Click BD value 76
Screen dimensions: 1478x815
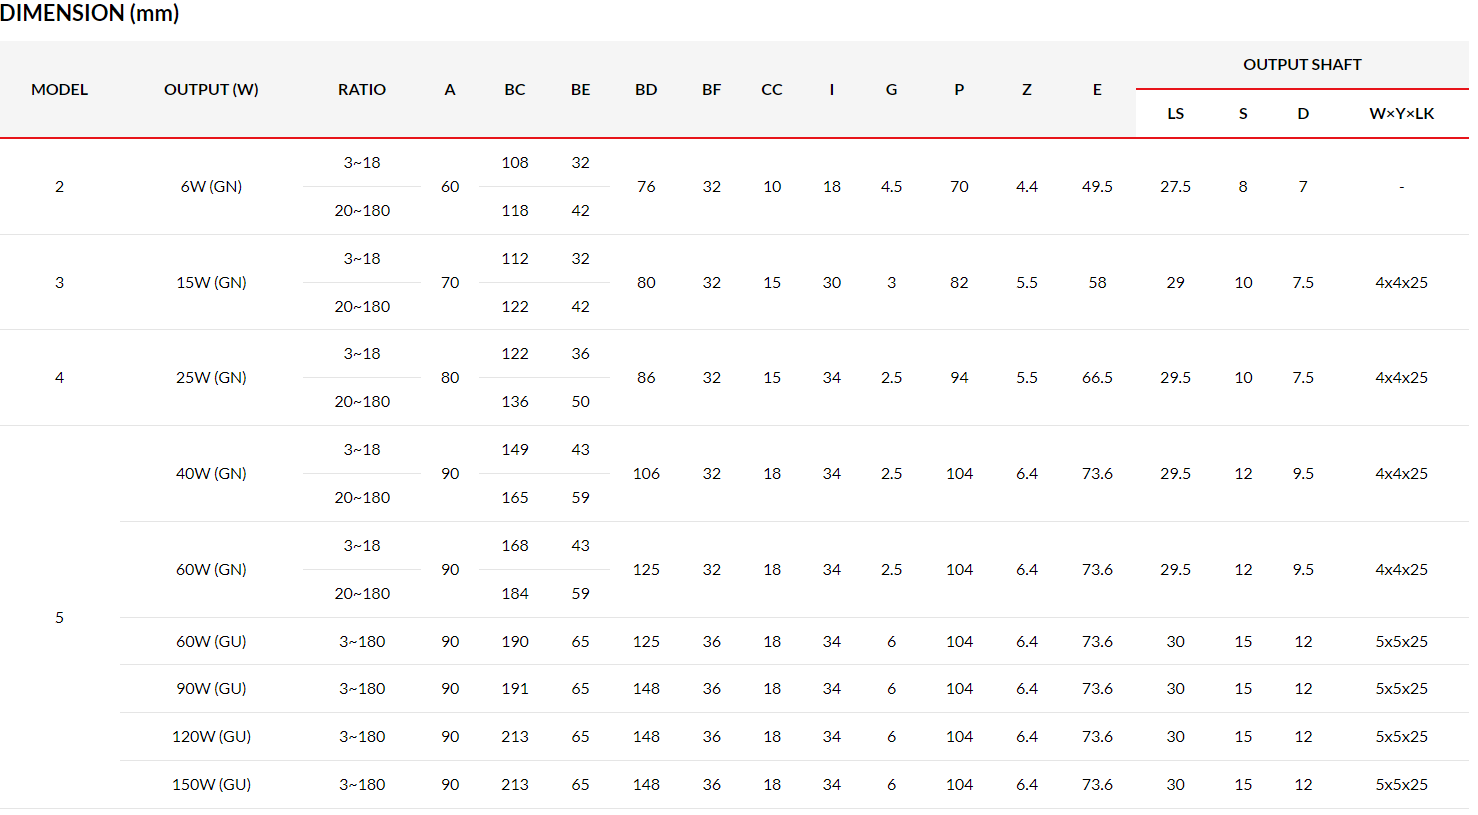[646, 186]
